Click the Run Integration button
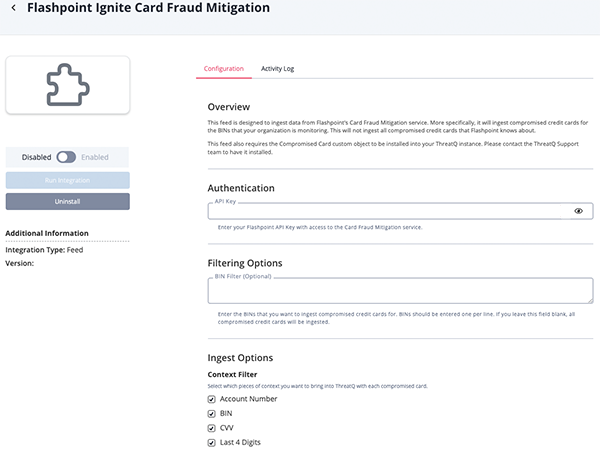Screen dimensions: 600x449 (x=68, y=180)
